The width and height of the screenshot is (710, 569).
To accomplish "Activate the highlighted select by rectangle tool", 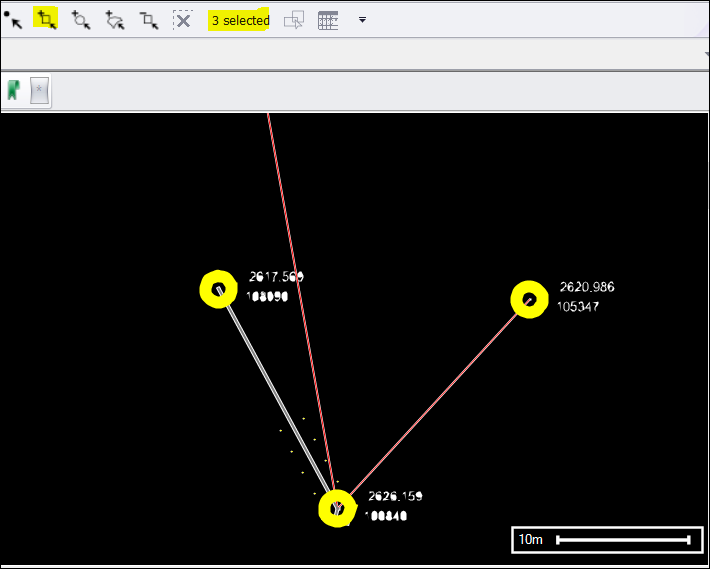I will pos(46,19).
